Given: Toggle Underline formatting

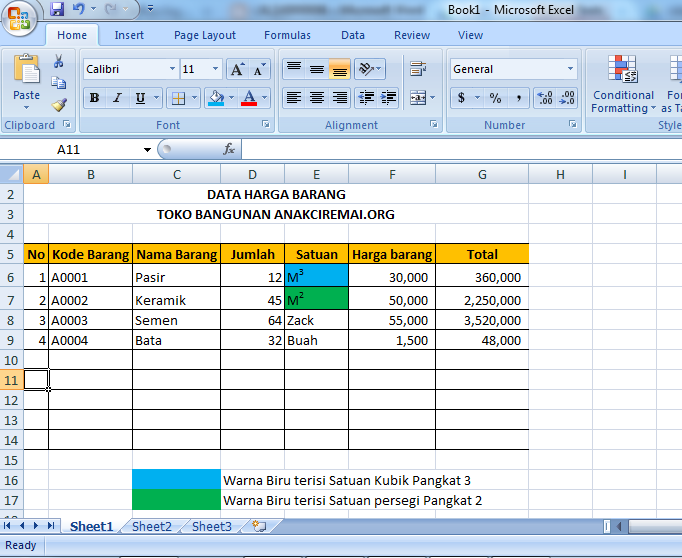Looking at the screenshot, I should click(140, 98).
